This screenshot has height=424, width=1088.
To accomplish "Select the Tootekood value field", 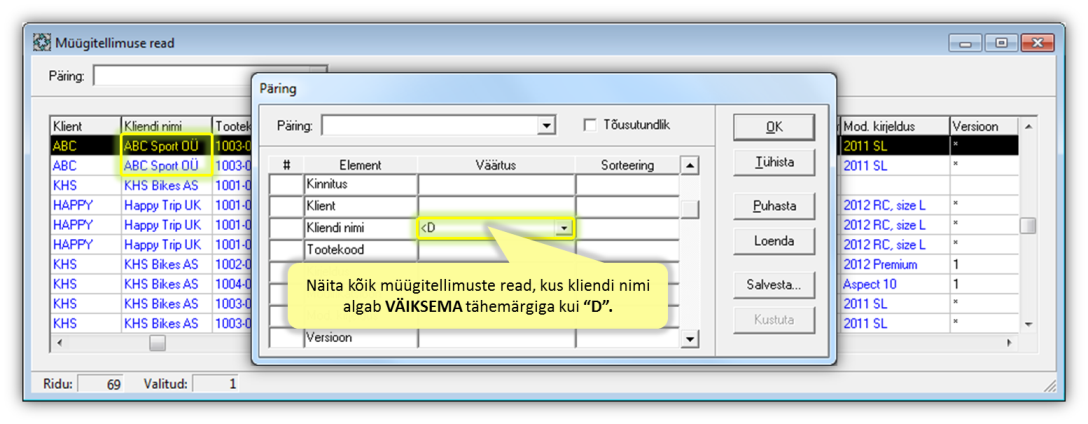I will coord(496,249).
